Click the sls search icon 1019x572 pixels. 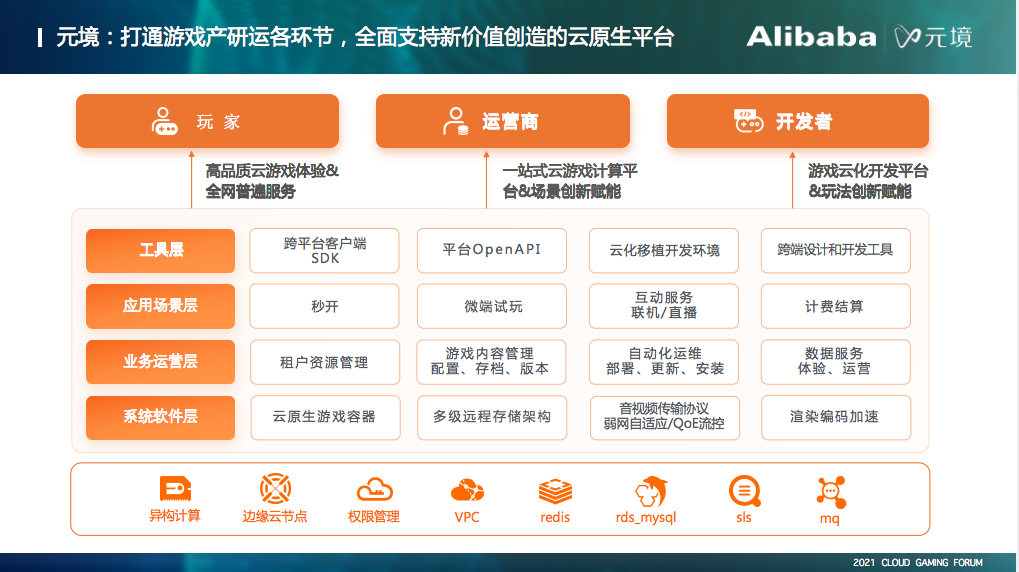tap(744, 491)
